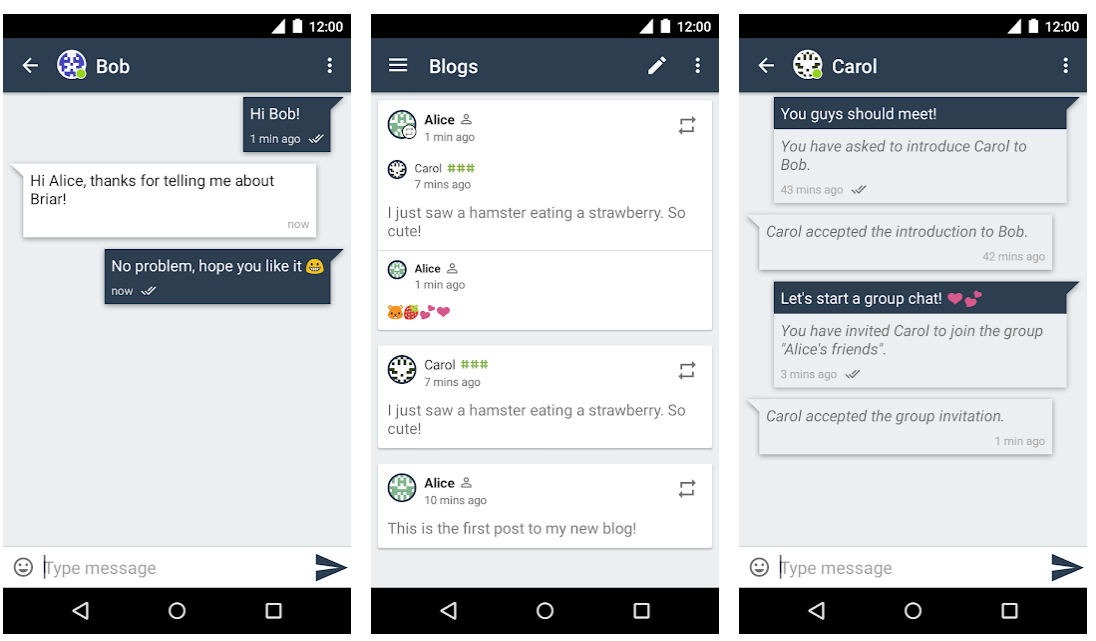Open Carol's avatar in the chat header
The image size is (1096, 641).
807,65
